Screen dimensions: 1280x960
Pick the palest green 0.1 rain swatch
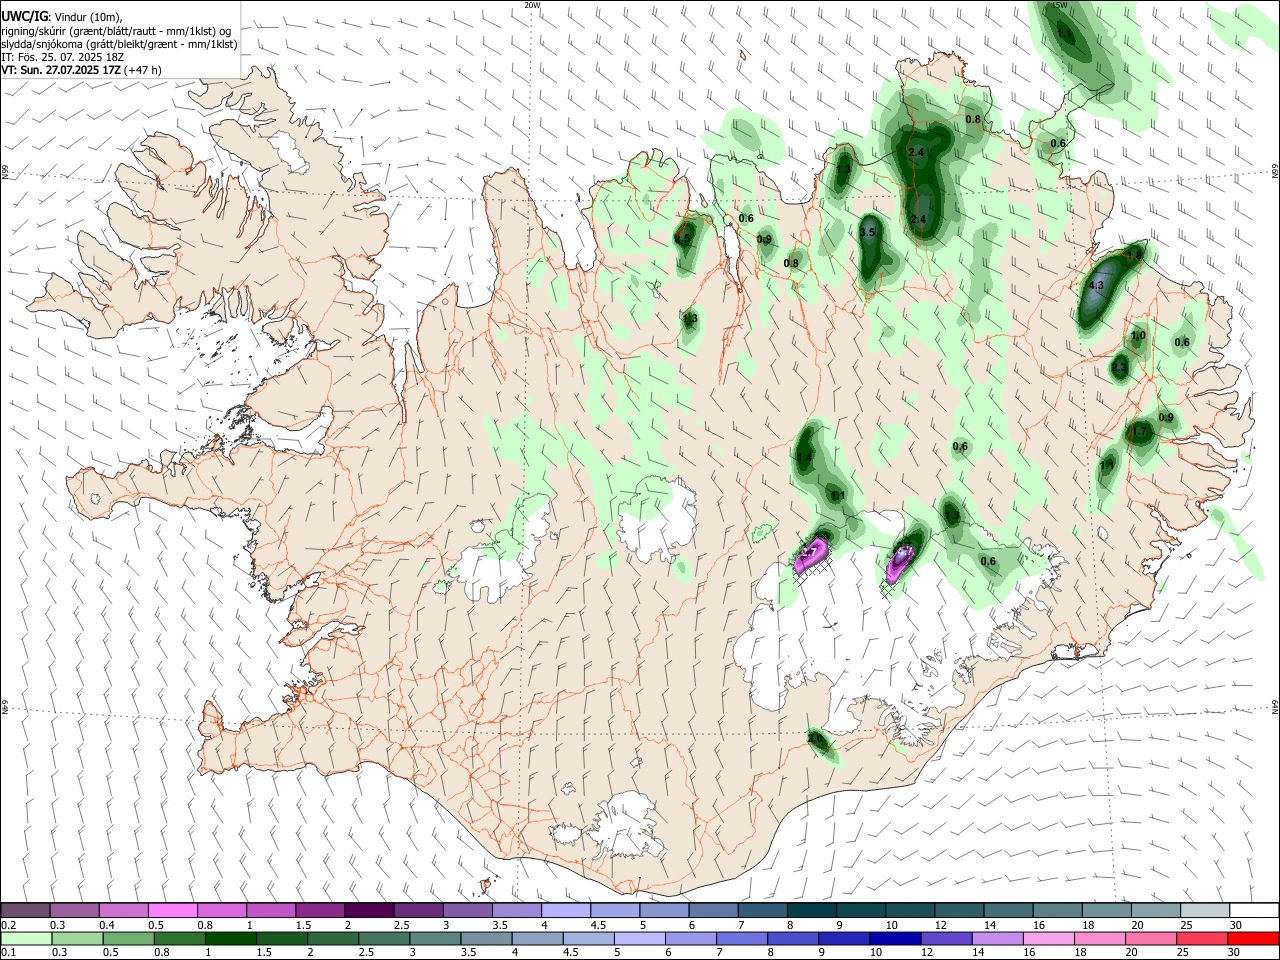[x=25, y=938]
